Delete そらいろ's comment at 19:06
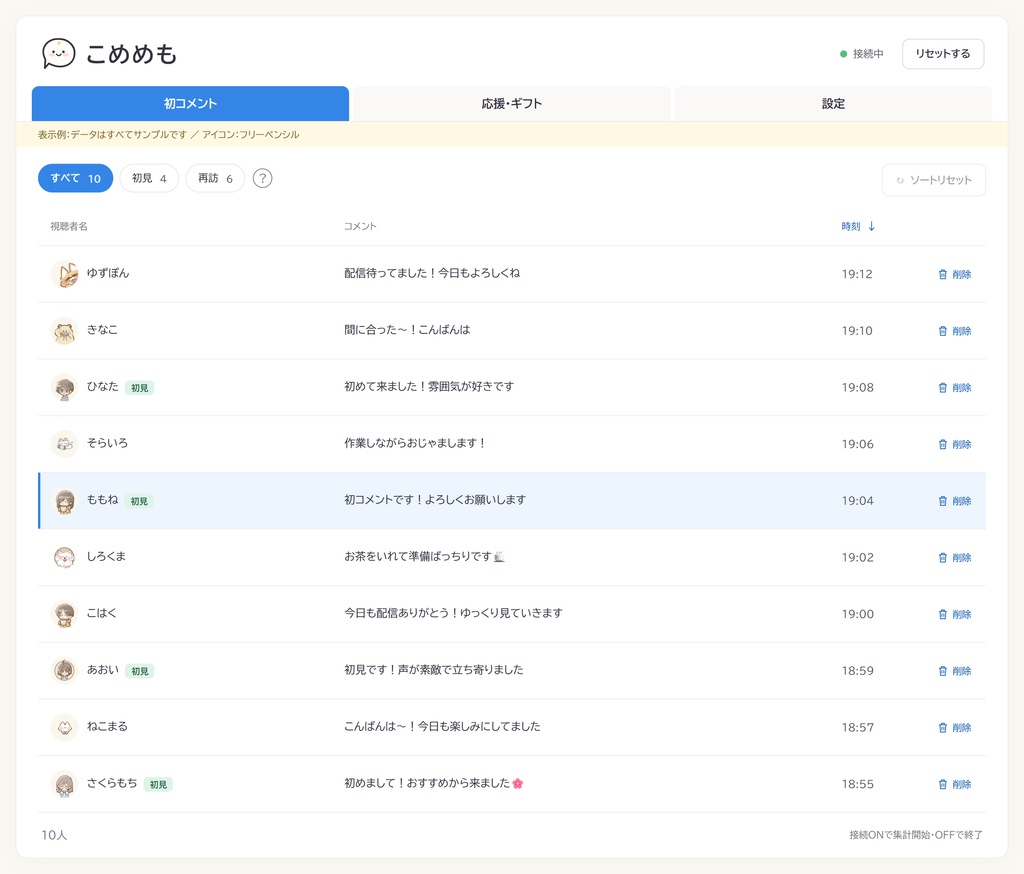This screenshot has height=874, width=1024. tap(955, 444)
